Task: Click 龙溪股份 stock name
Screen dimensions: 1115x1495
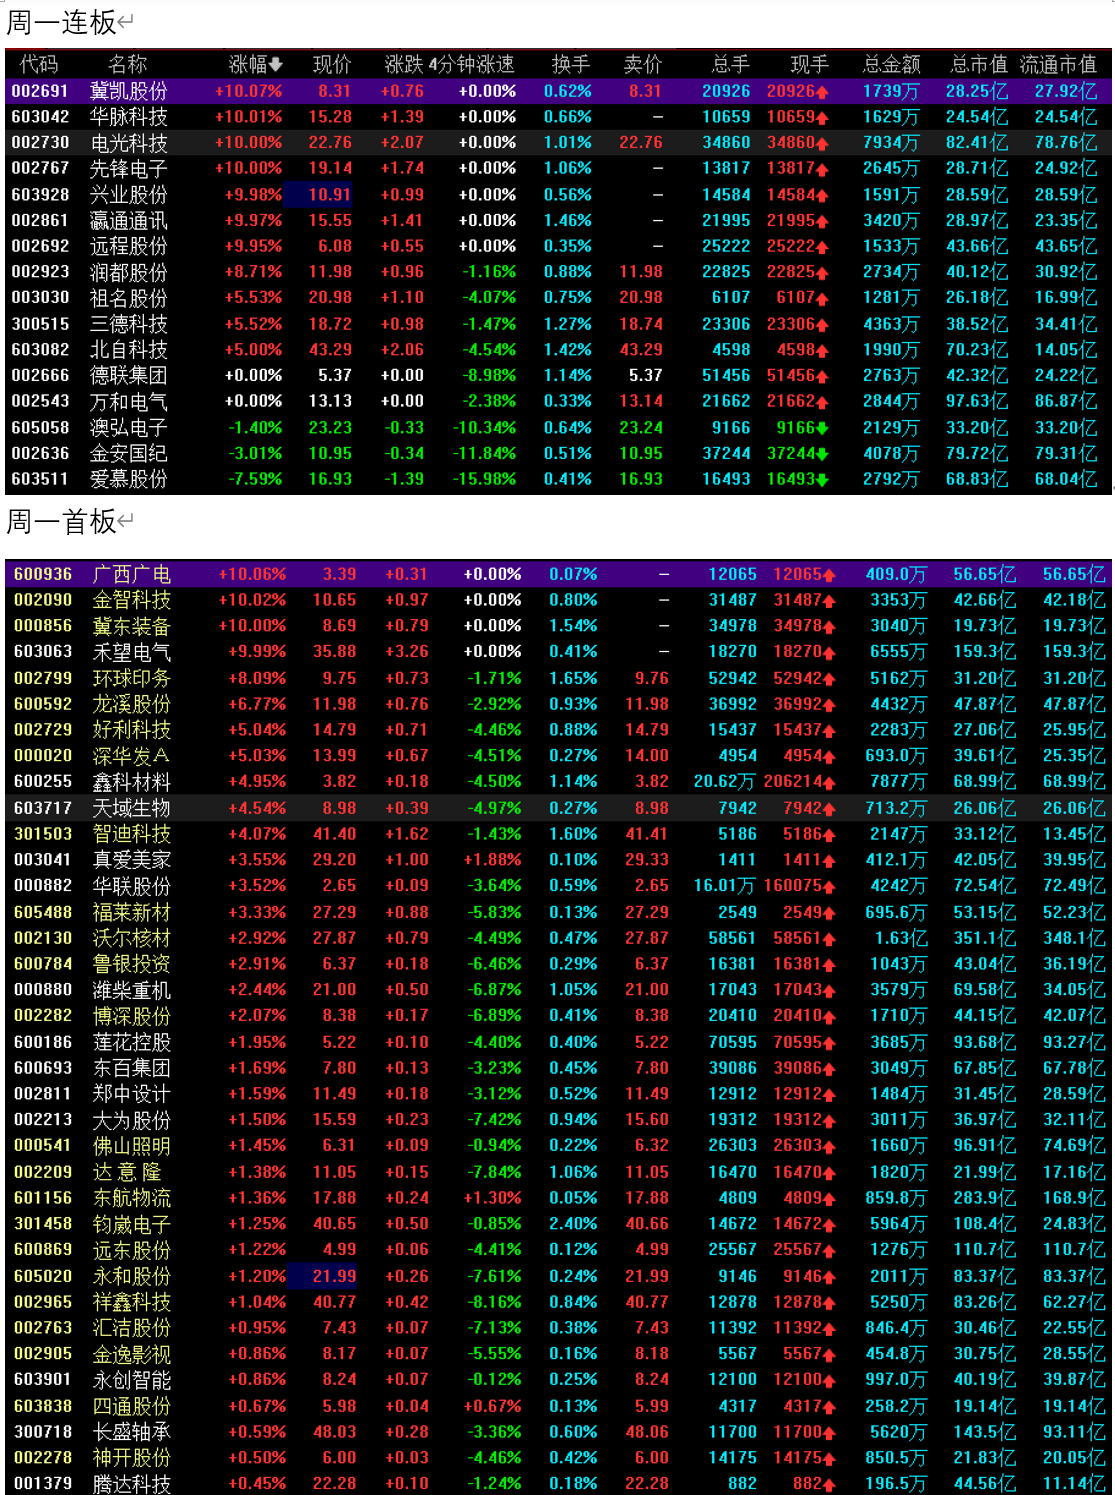Action: [x=132, y=705]
